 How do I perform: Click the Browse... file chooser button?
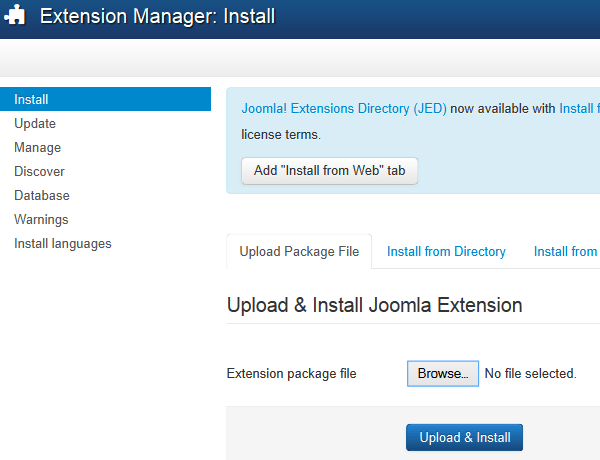(x=443, y=374)
